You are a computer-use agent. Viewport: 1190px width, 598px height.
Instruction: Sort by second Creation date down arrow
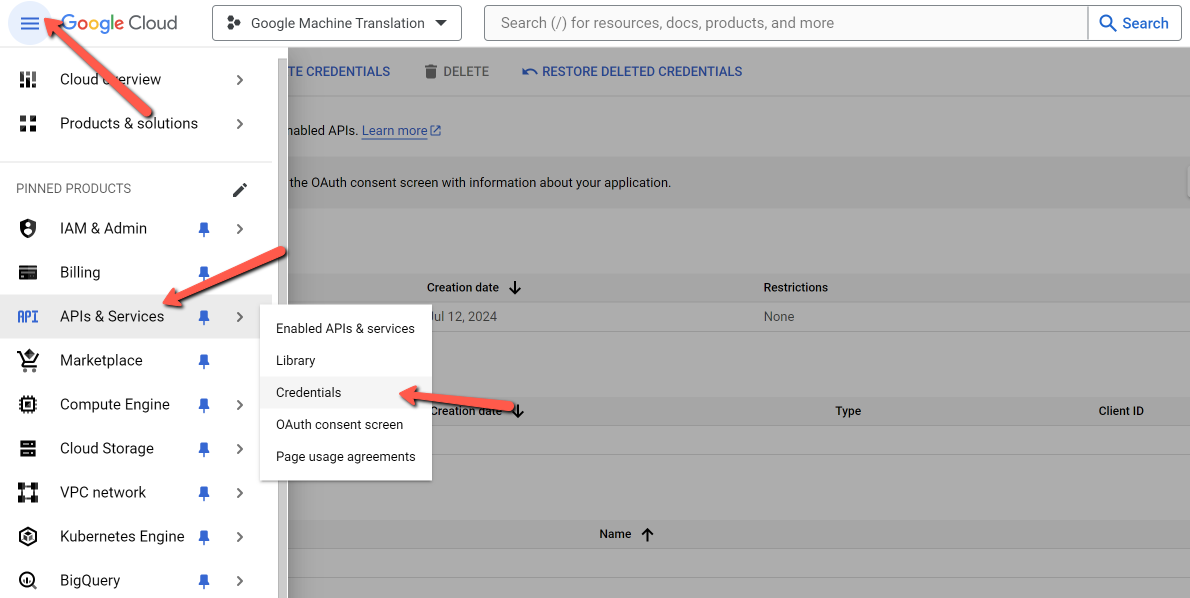[x=518, y=411]
